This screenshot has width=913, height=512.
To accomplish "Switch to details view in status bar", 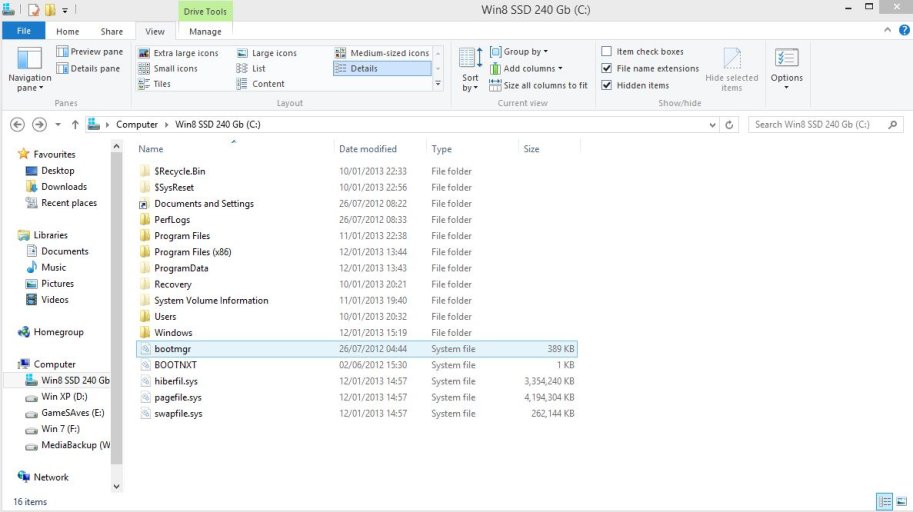I will 884,502.
